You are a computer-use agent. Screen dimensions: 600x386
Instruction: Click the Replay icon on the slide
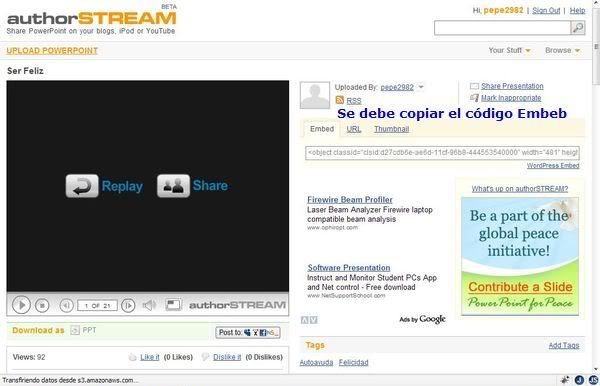[82, 186]
